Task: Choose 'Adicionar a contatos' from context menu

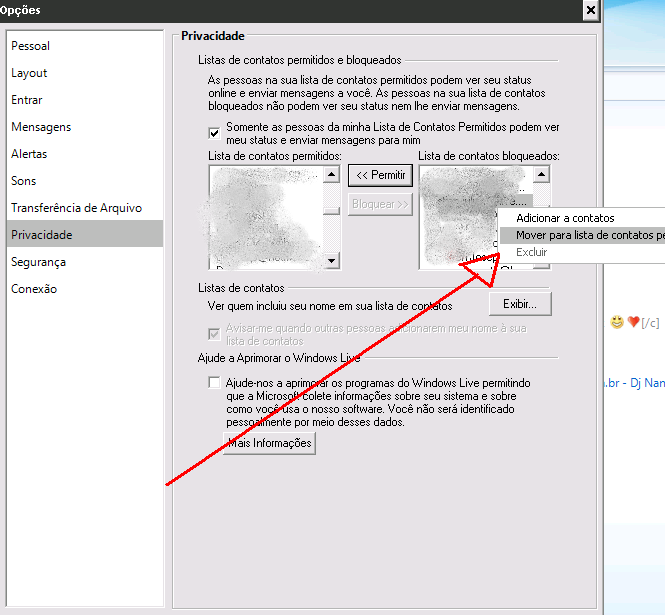Action: click(565, 218)
